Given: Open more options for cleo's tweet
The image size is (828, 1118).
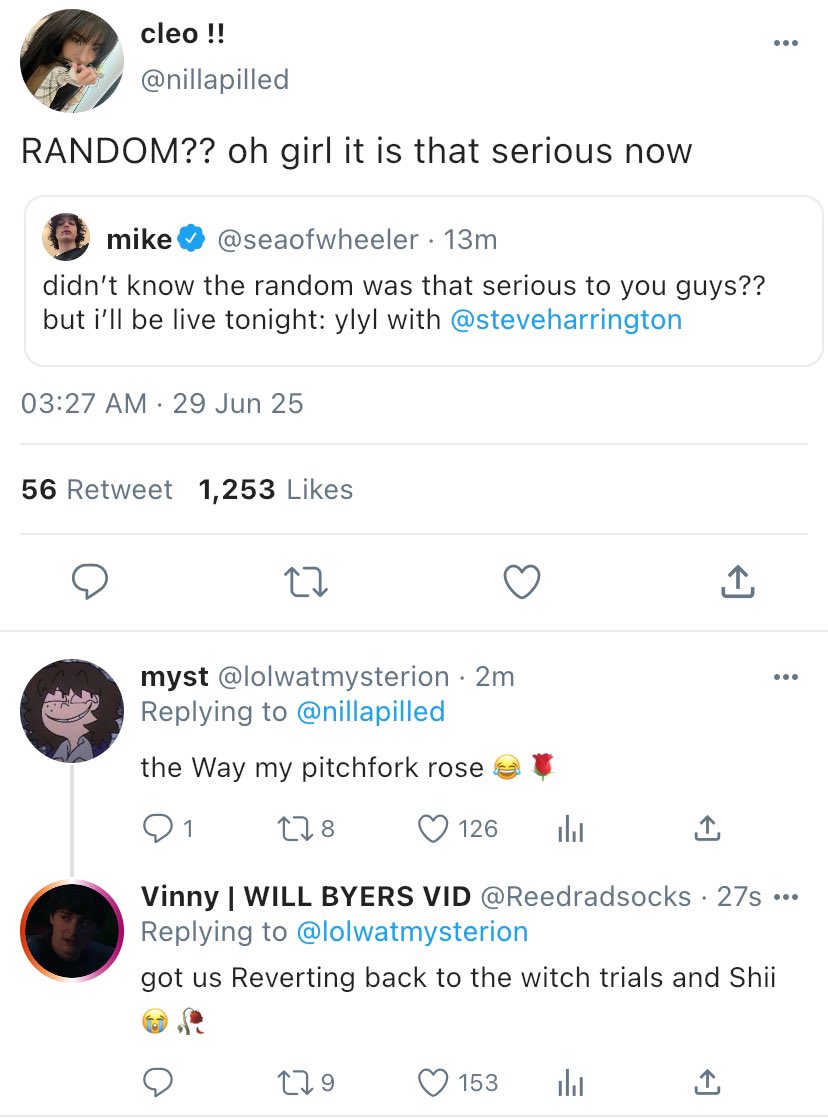Looking at the screenshot, I should click(786, 43).
